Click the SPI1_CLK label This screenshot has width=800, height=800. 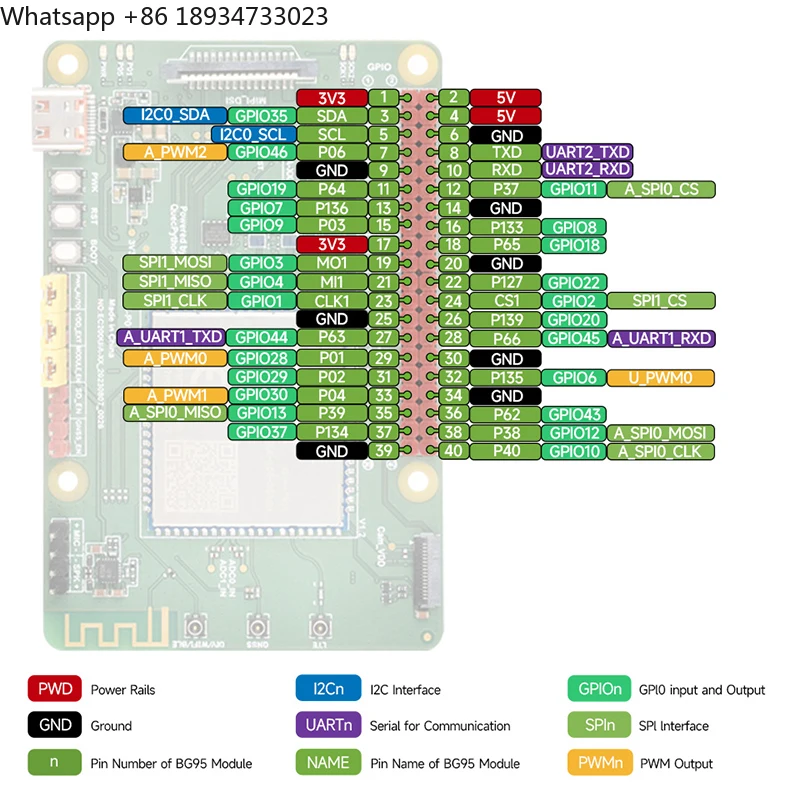[175, 301]
